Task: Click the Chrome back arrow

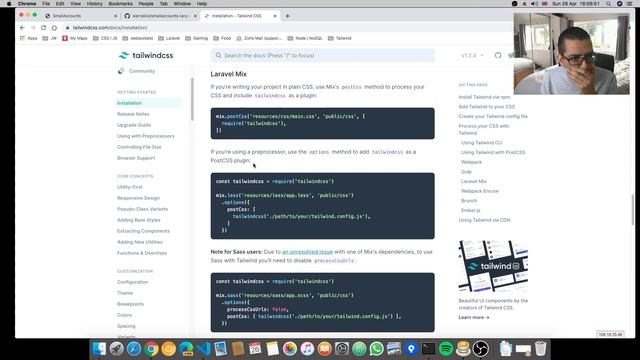Action: [22, 27]
